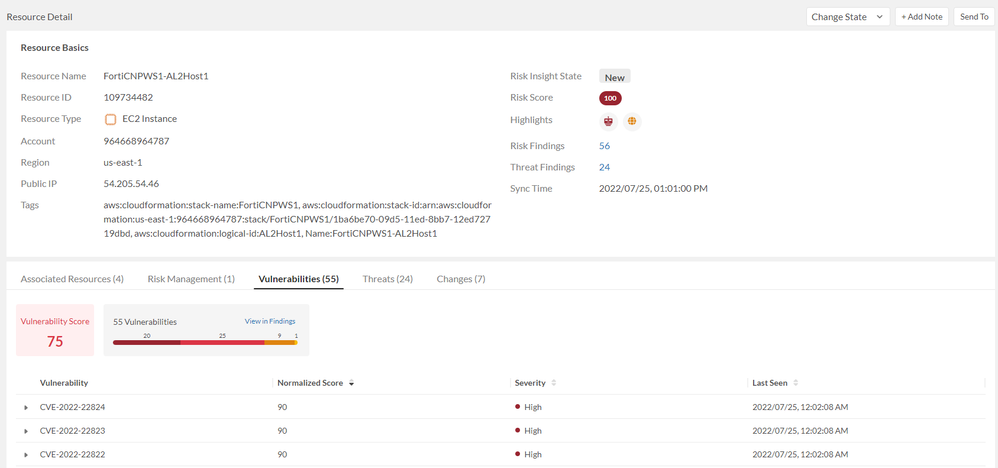This screenshot has width=998, height=468.
Task: Click High severity for CVE-2022-22824
Action: pyautogui.click(x=528, y=408)
